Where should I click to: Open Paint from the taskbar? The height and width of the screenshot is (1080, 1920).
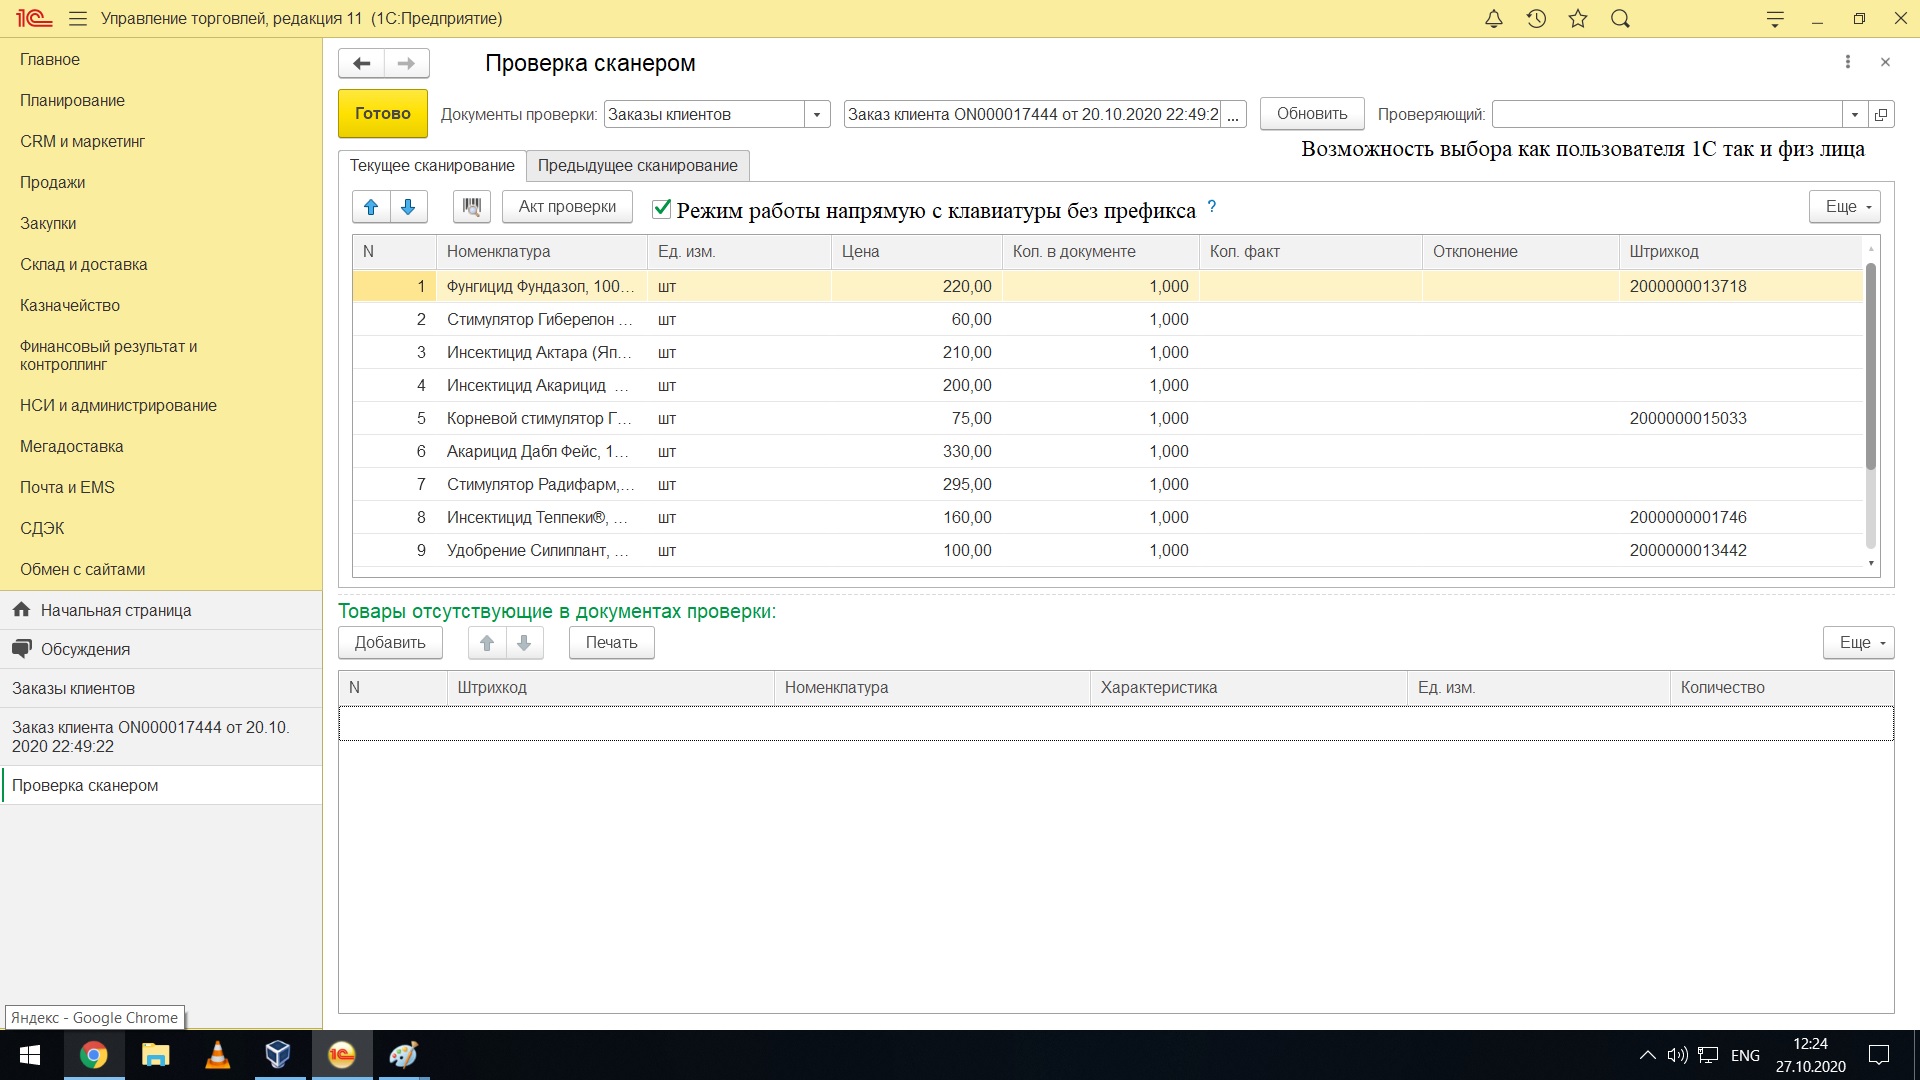tap(403, 1055)
